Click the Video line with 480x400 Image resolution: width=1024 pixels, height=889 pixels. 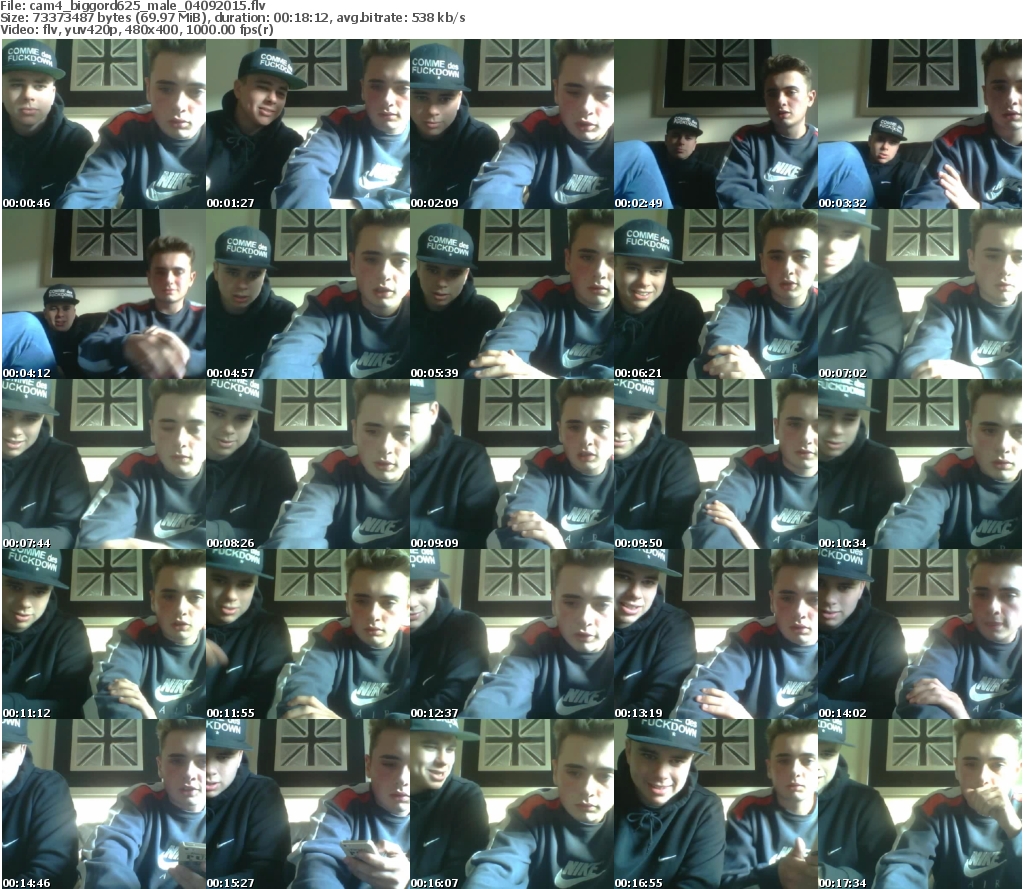click(x=137, y=29)
